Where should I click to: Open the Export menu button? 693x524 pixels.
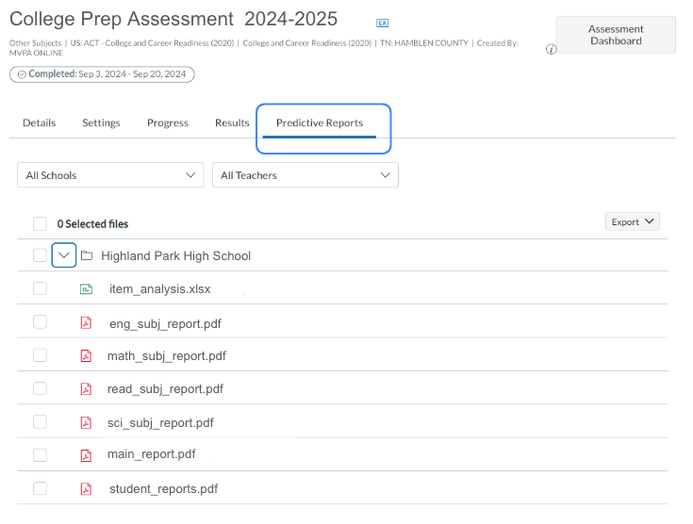coord(632,222)
